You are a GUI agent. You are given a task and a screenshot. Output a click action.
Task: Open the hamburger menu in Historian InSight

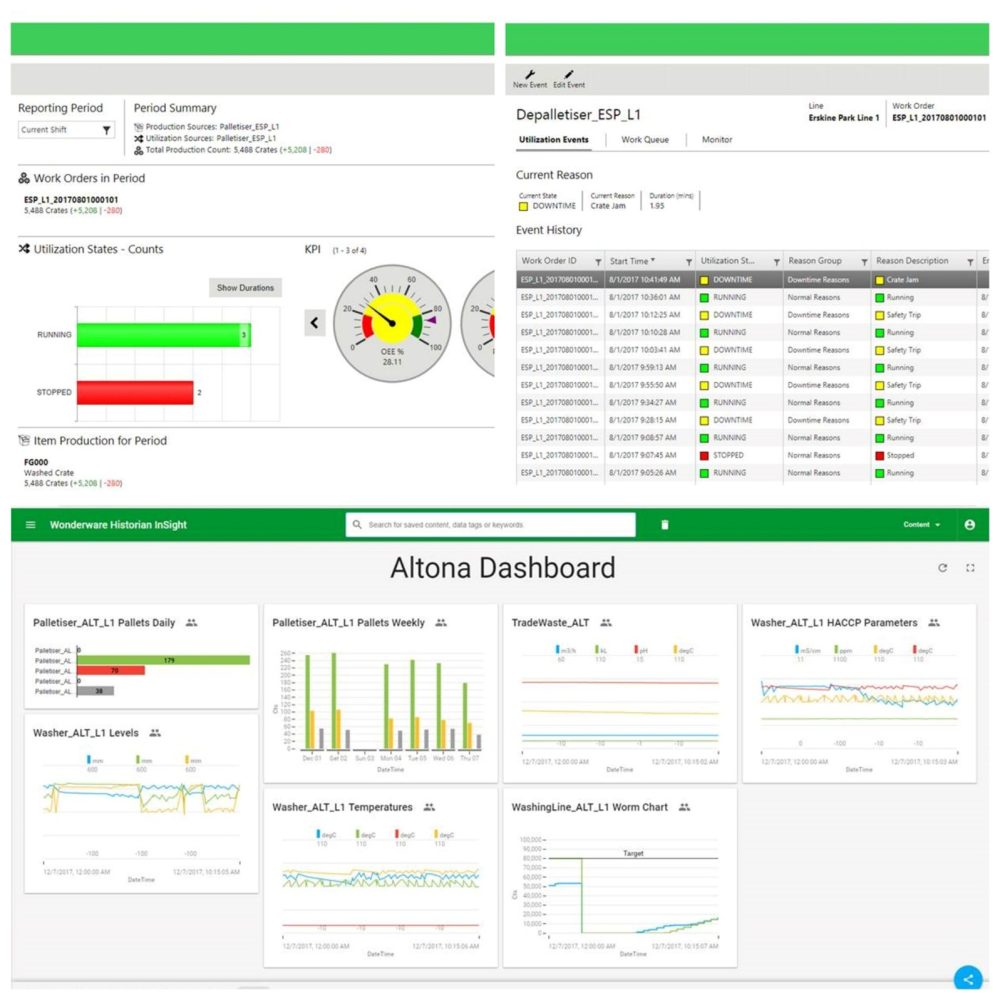point(30,525)
